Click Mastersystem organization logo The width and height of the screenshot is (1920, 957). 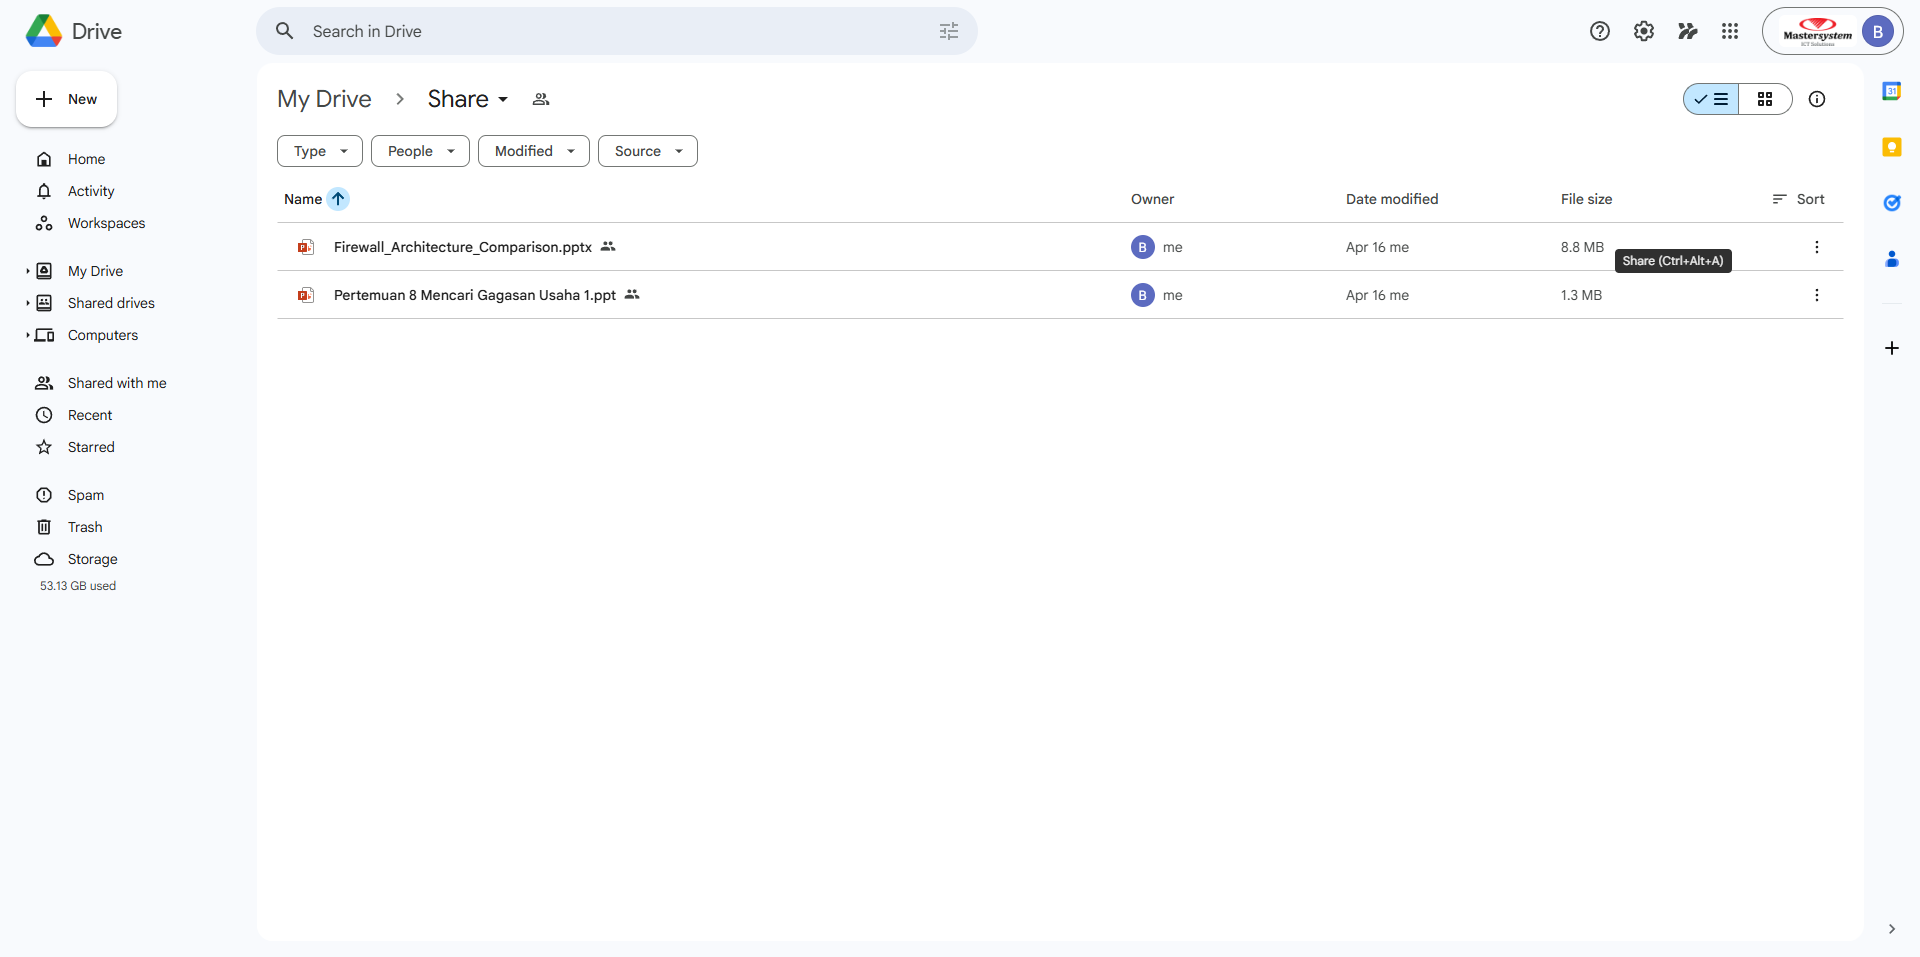(x=1817, y=31)
